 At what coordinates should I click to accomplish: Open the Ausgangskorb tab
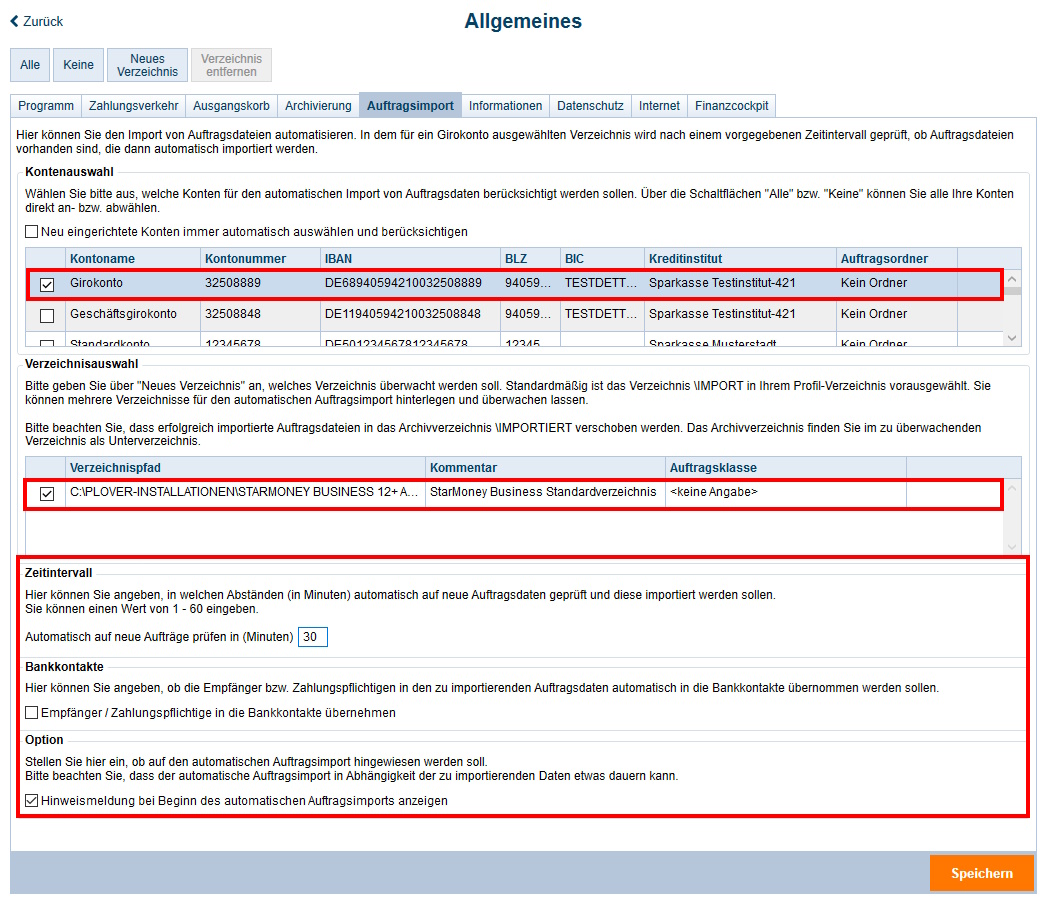tap(231, 106)
